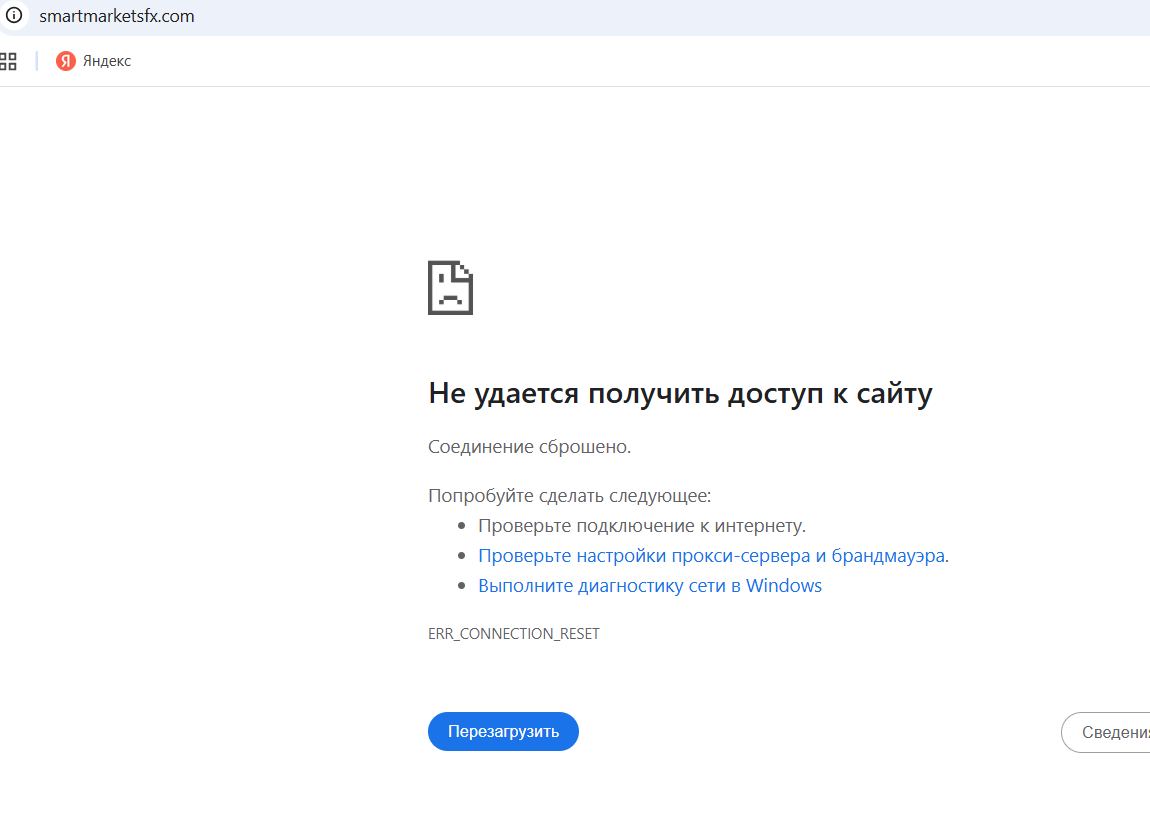Open the apps grid icon in bookmarks bar
This screenshot has width=1150, height=840.
pos(8,61)
